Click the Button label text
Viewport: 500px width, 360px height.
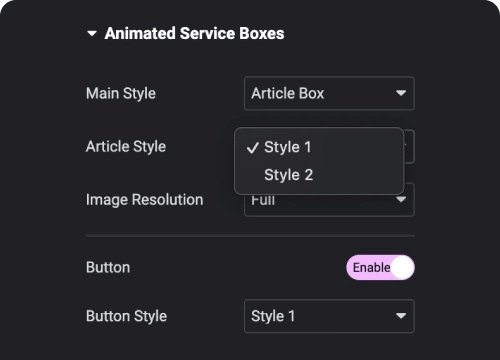click(x=108, y=267)
